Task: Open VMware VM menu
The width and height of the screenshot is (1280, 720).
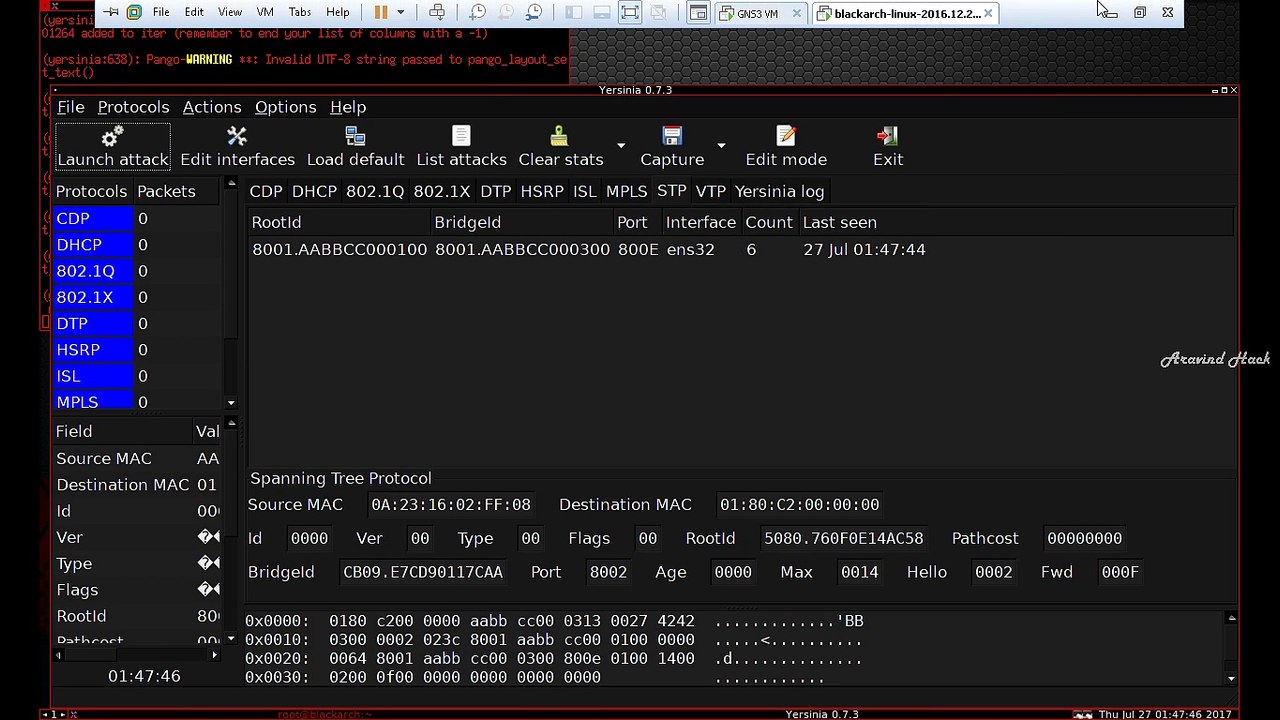Action: (265, 12)
